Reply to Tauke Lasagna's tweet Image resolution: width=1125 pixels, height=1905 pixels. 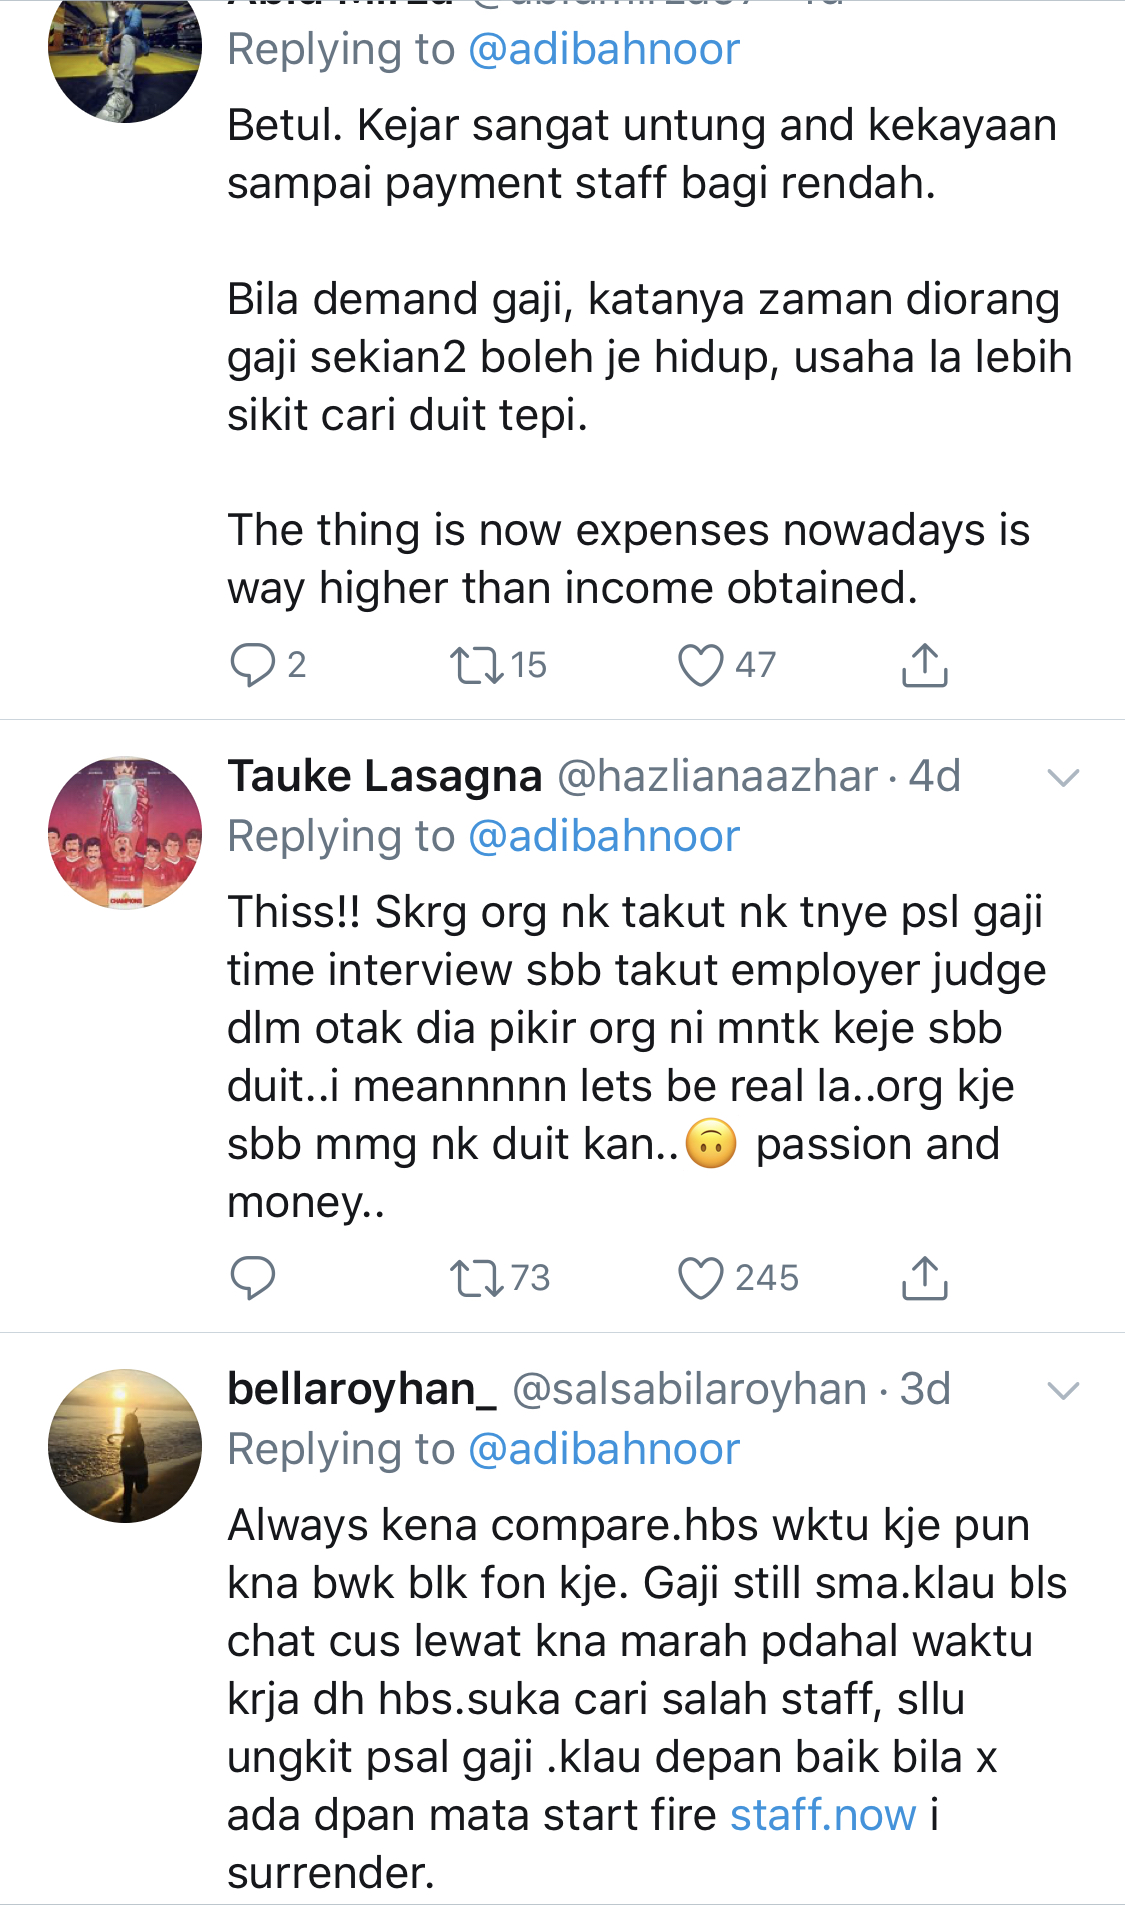[x=253, y=1278]
